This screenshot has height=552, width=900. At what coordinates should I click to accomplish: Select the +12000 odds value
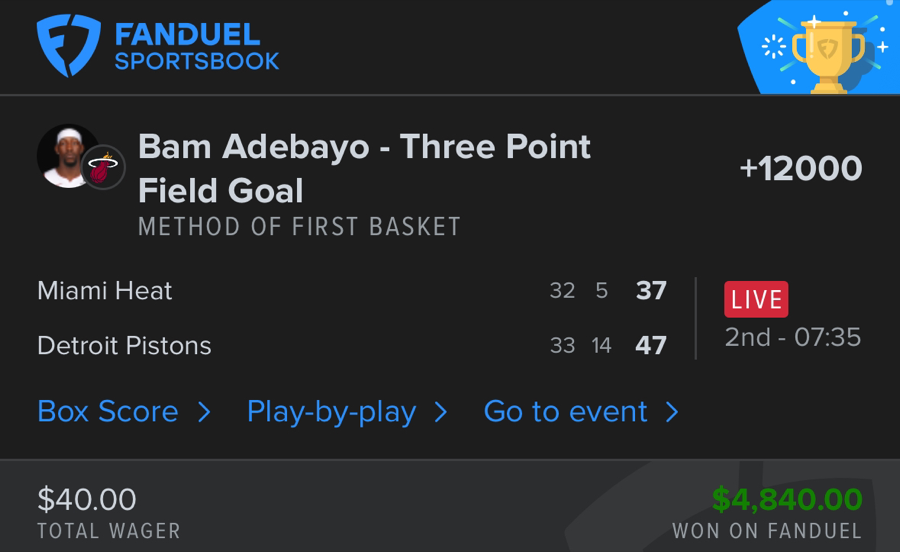point(800,168)
